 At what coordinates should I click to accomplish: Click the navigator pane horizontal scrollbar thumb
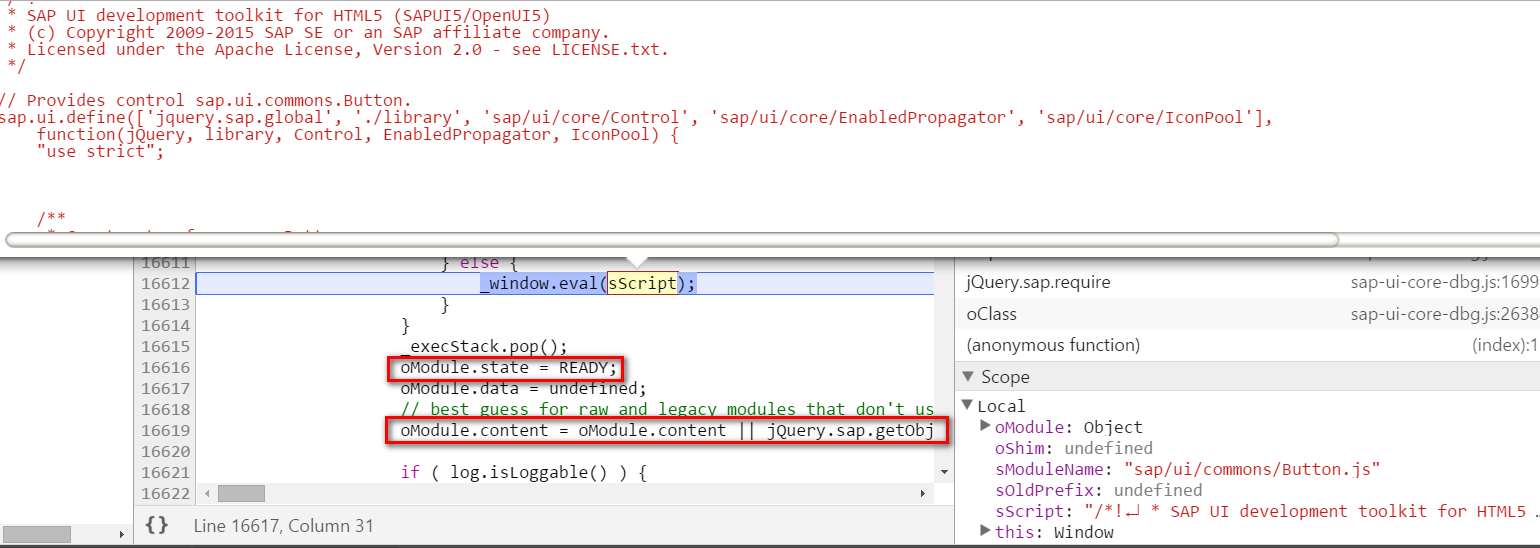(x=35, y=534)
